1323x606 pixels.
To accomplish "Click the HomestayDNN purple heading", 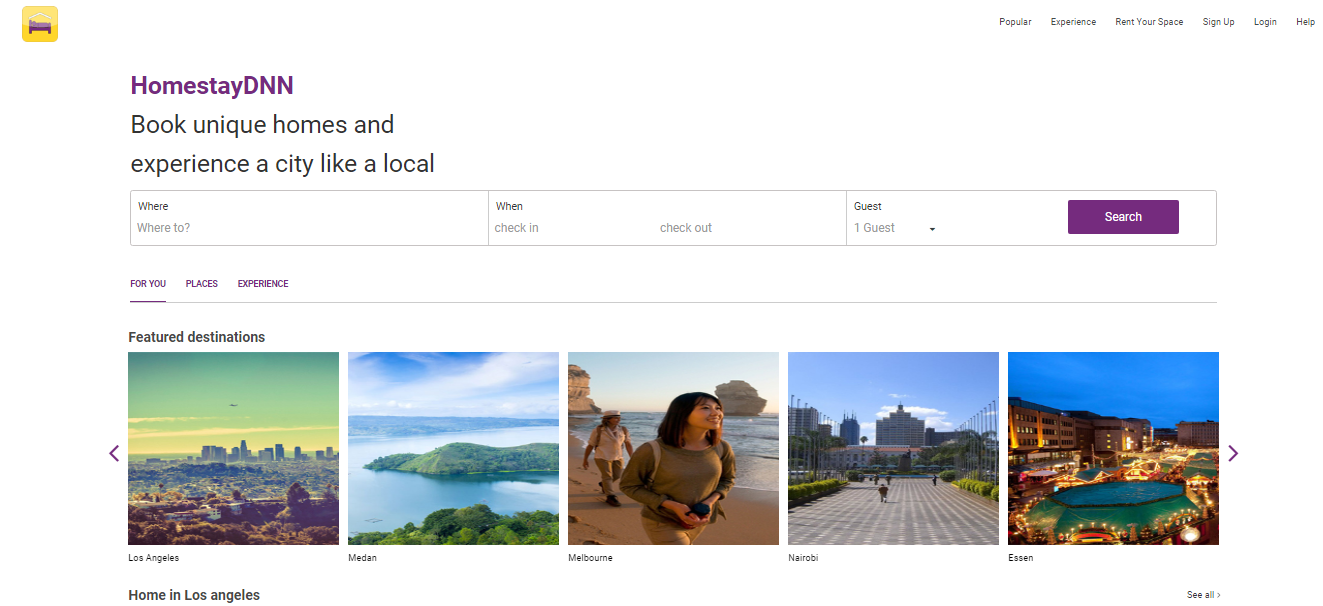I will [212, 85].
